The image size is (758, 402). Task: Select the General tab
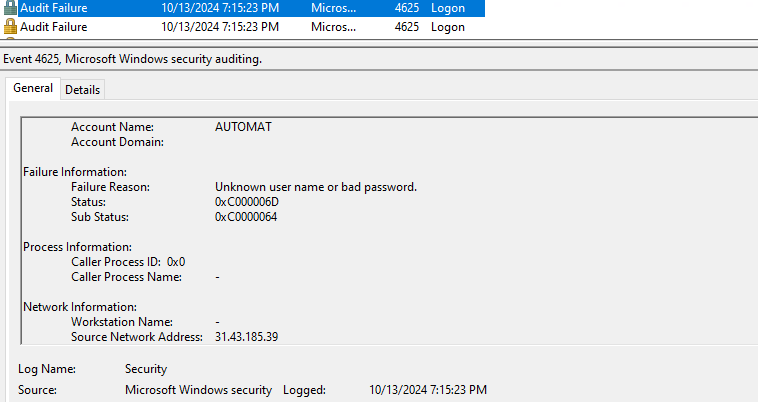click(33, 89)
